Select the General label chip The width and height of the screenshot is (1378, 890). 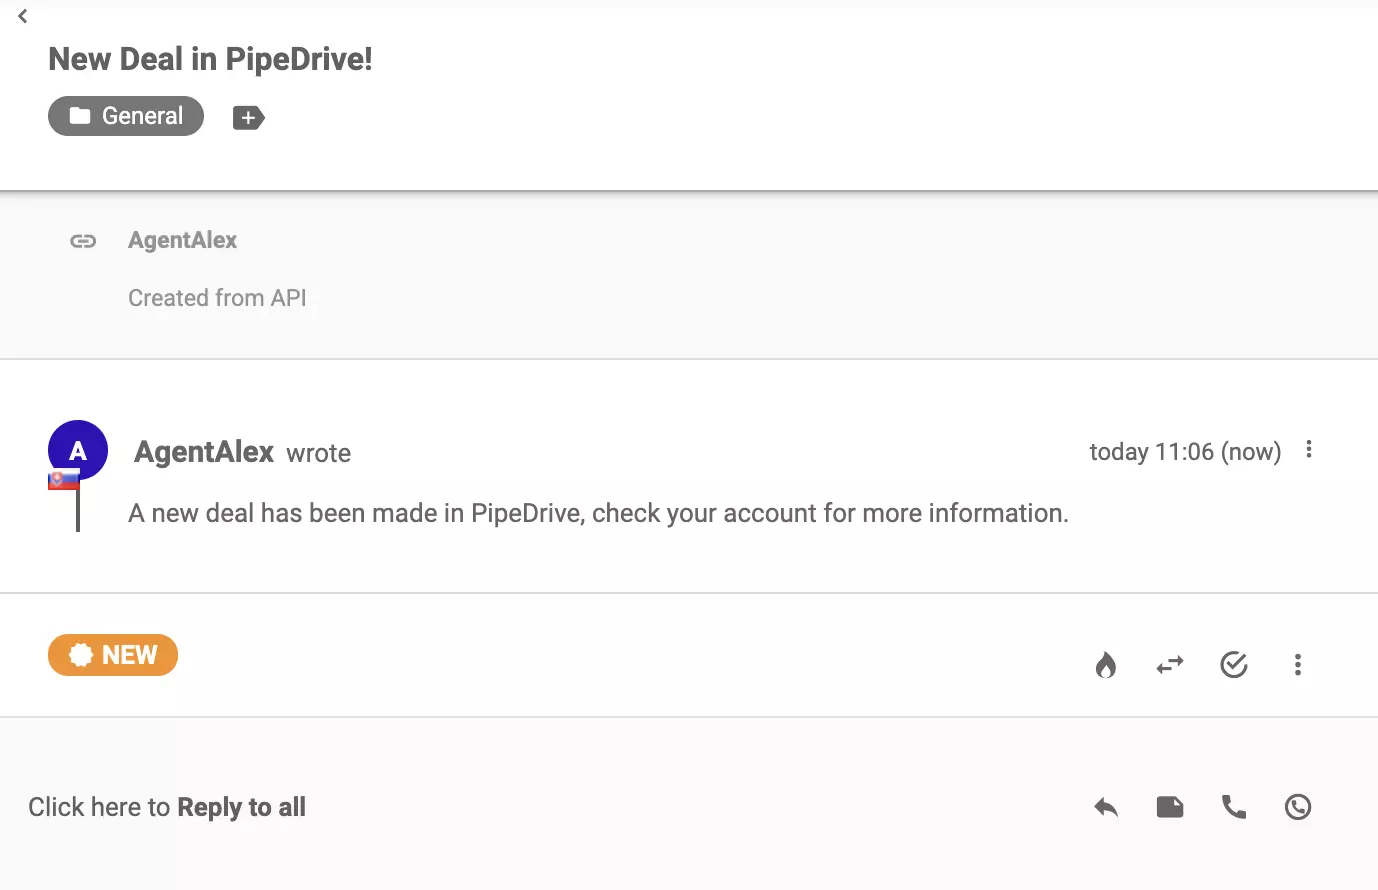click(125, 116)
